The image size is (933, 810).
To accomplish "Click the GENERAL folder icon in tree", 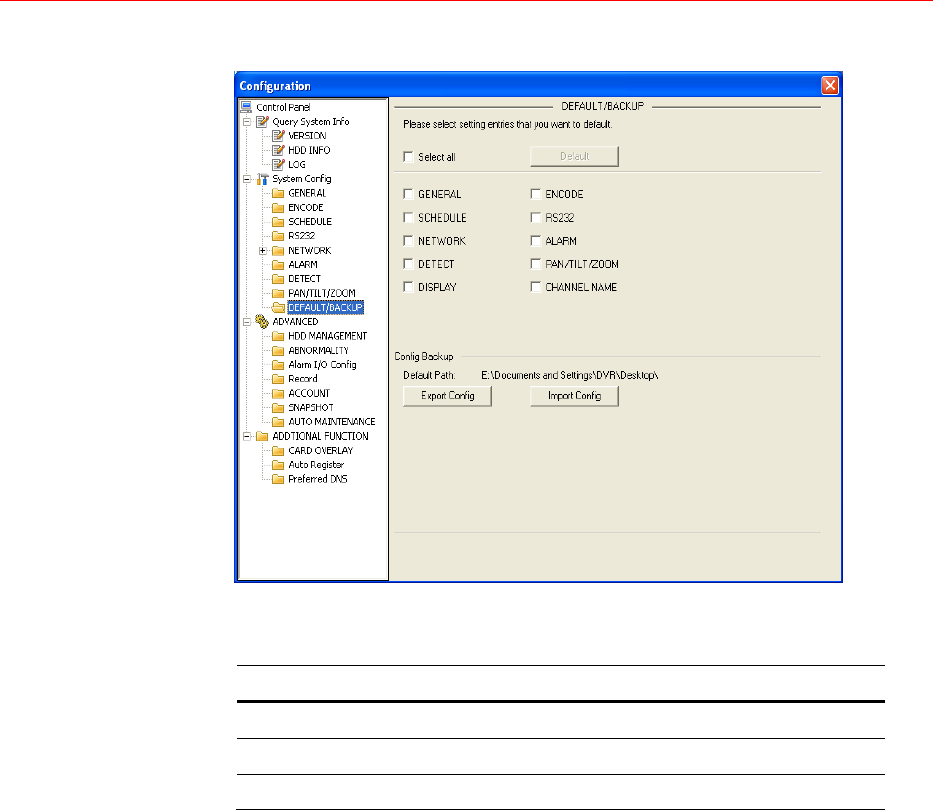I will [x=278, y=193].
